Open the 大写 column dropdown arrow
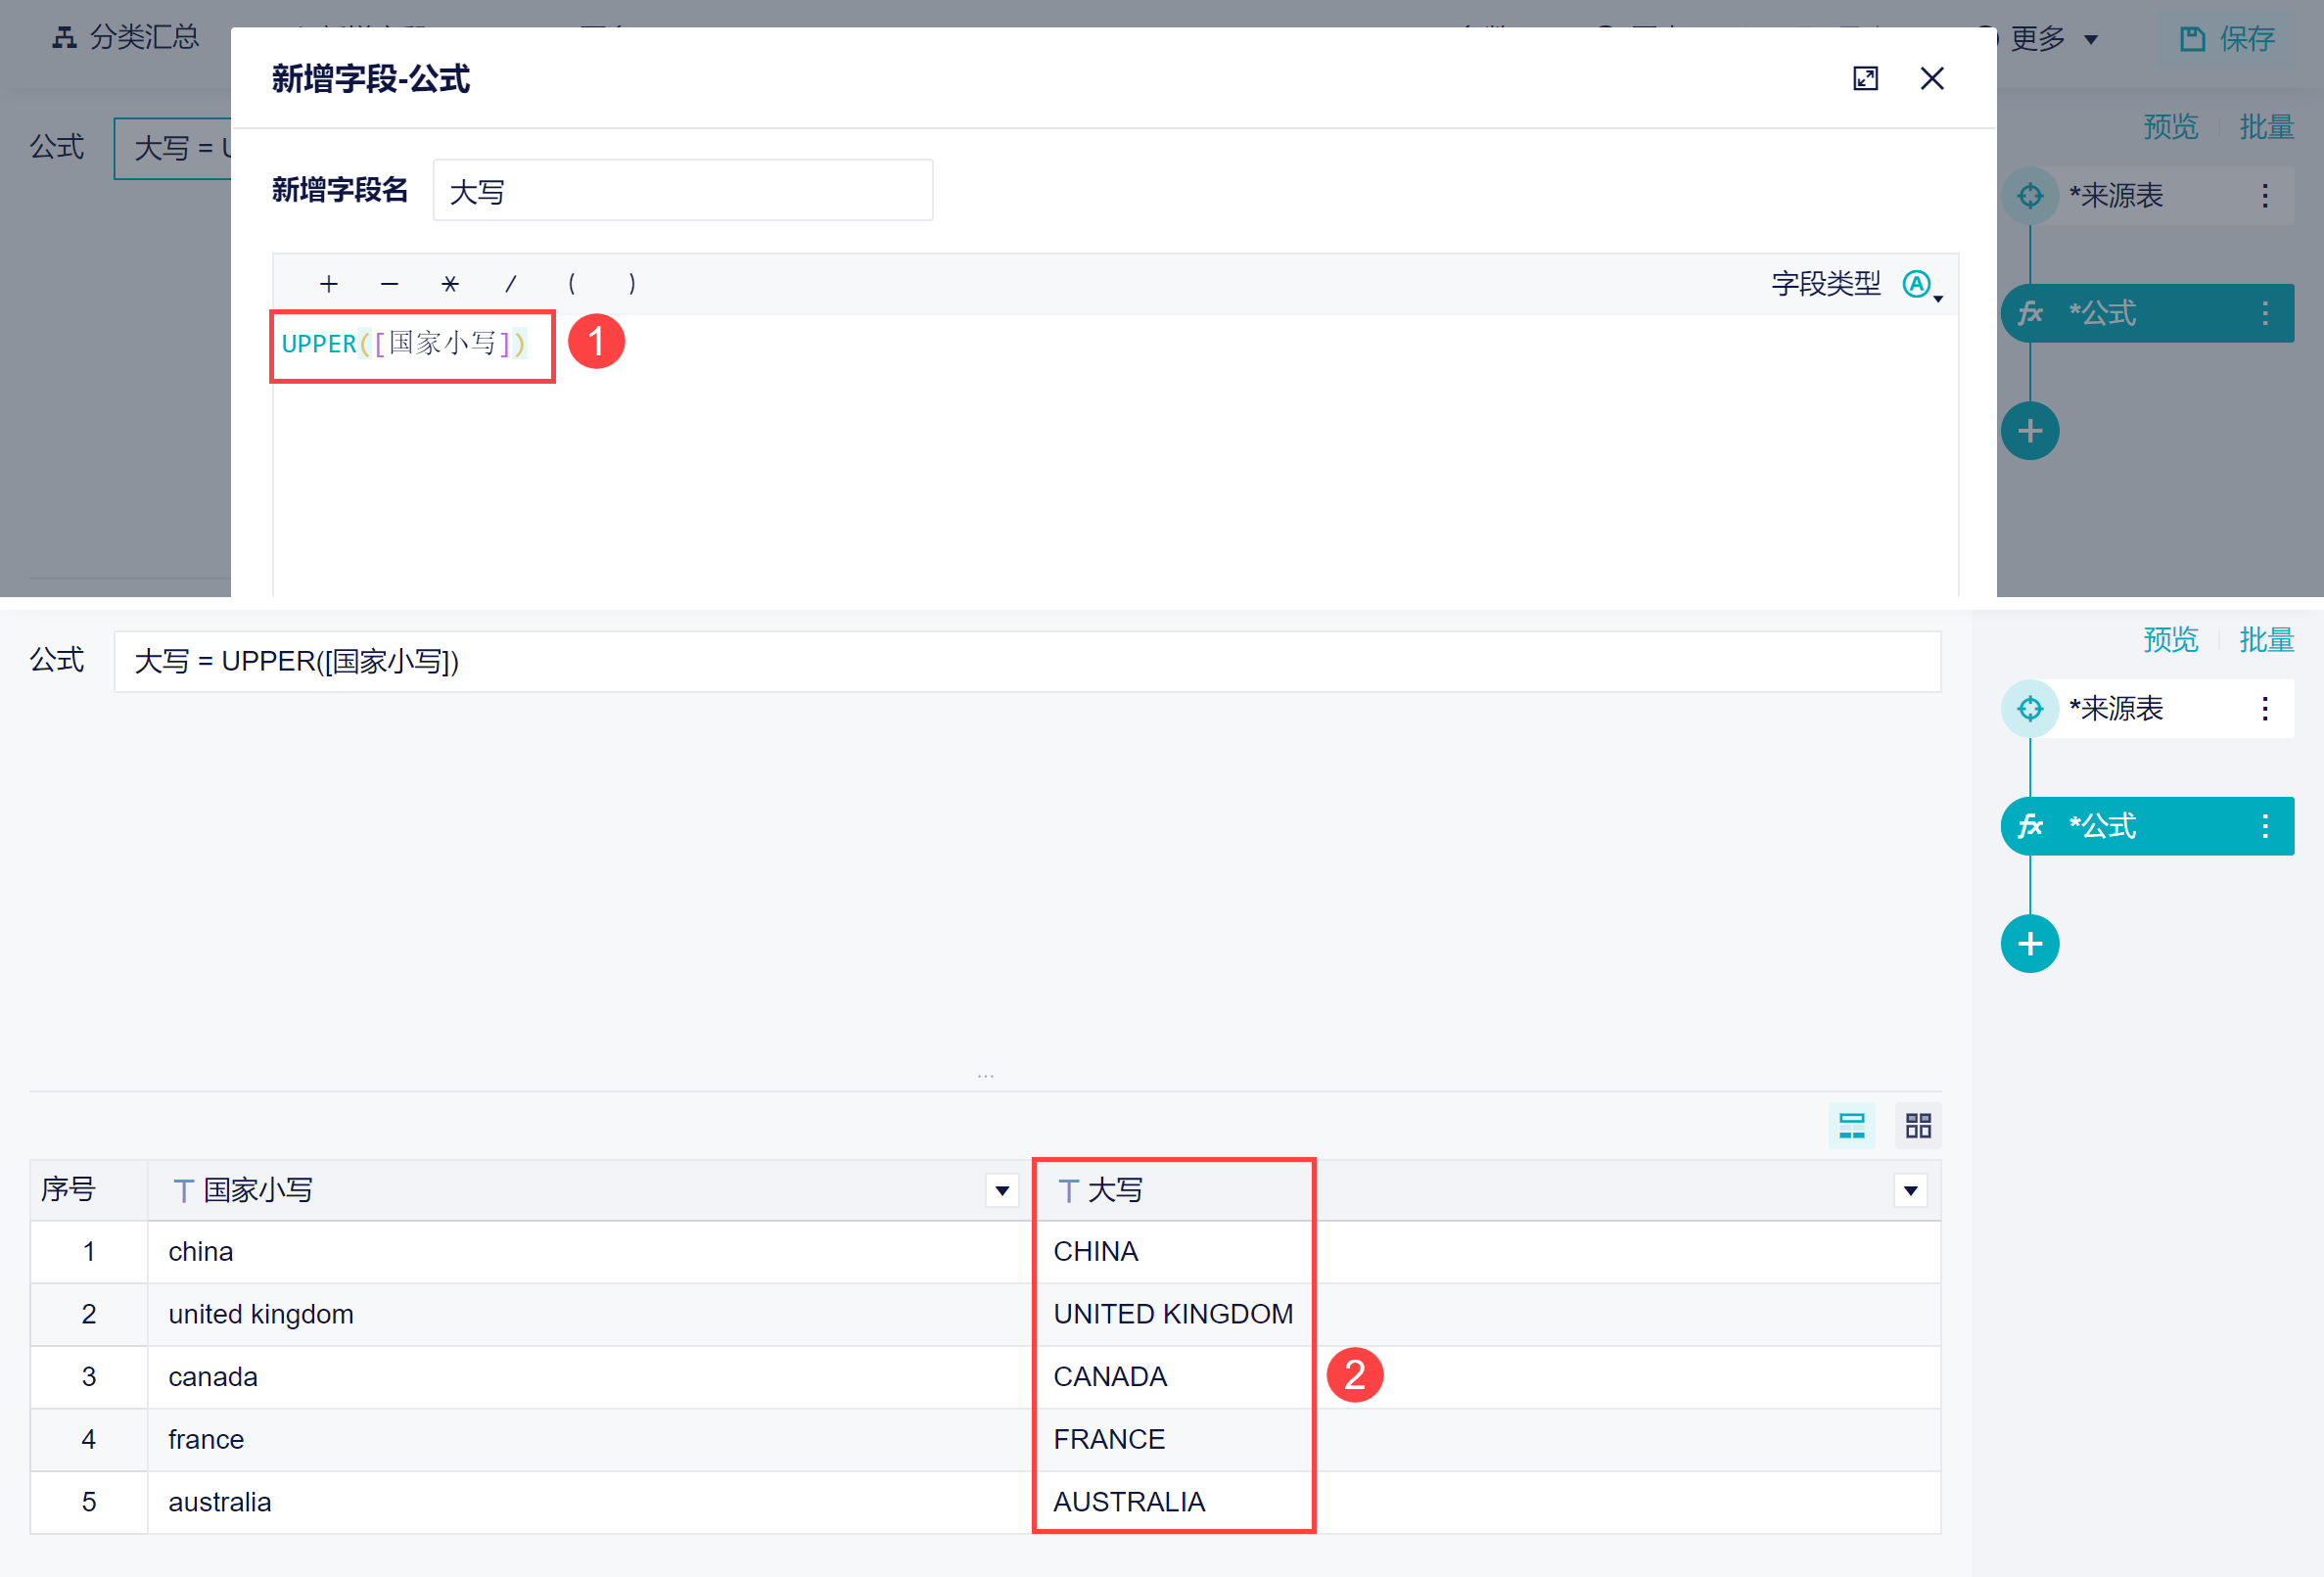The width and height of the screenshot is (2324, 1577). tap(1910, 1190)
